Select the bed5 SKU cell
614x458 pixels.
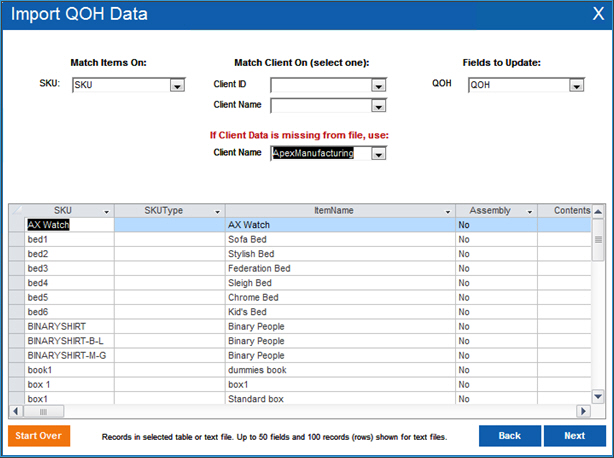point(69,297)
